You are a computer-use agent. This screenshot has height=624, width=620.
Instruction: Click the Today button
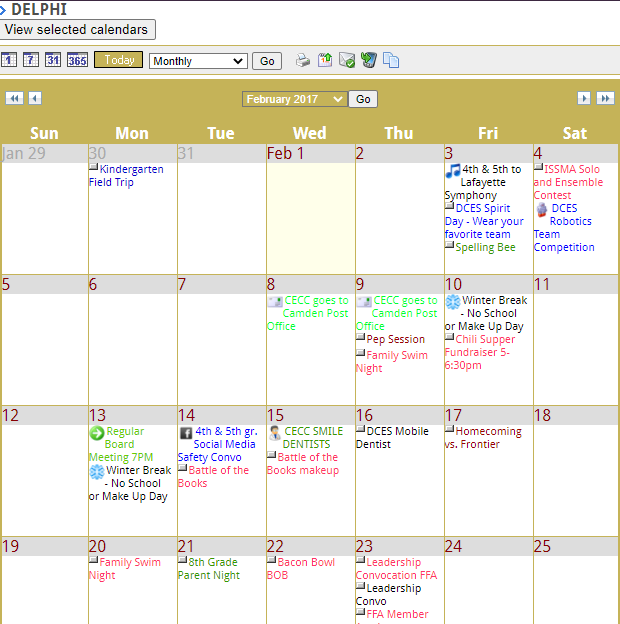pos(118,60)
